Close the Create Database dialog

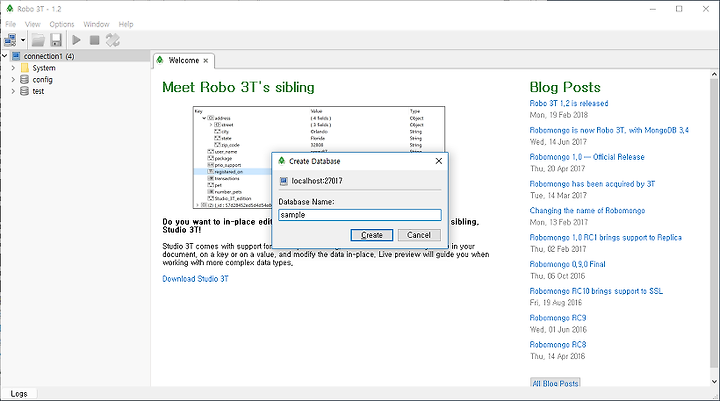coord(439,161)
